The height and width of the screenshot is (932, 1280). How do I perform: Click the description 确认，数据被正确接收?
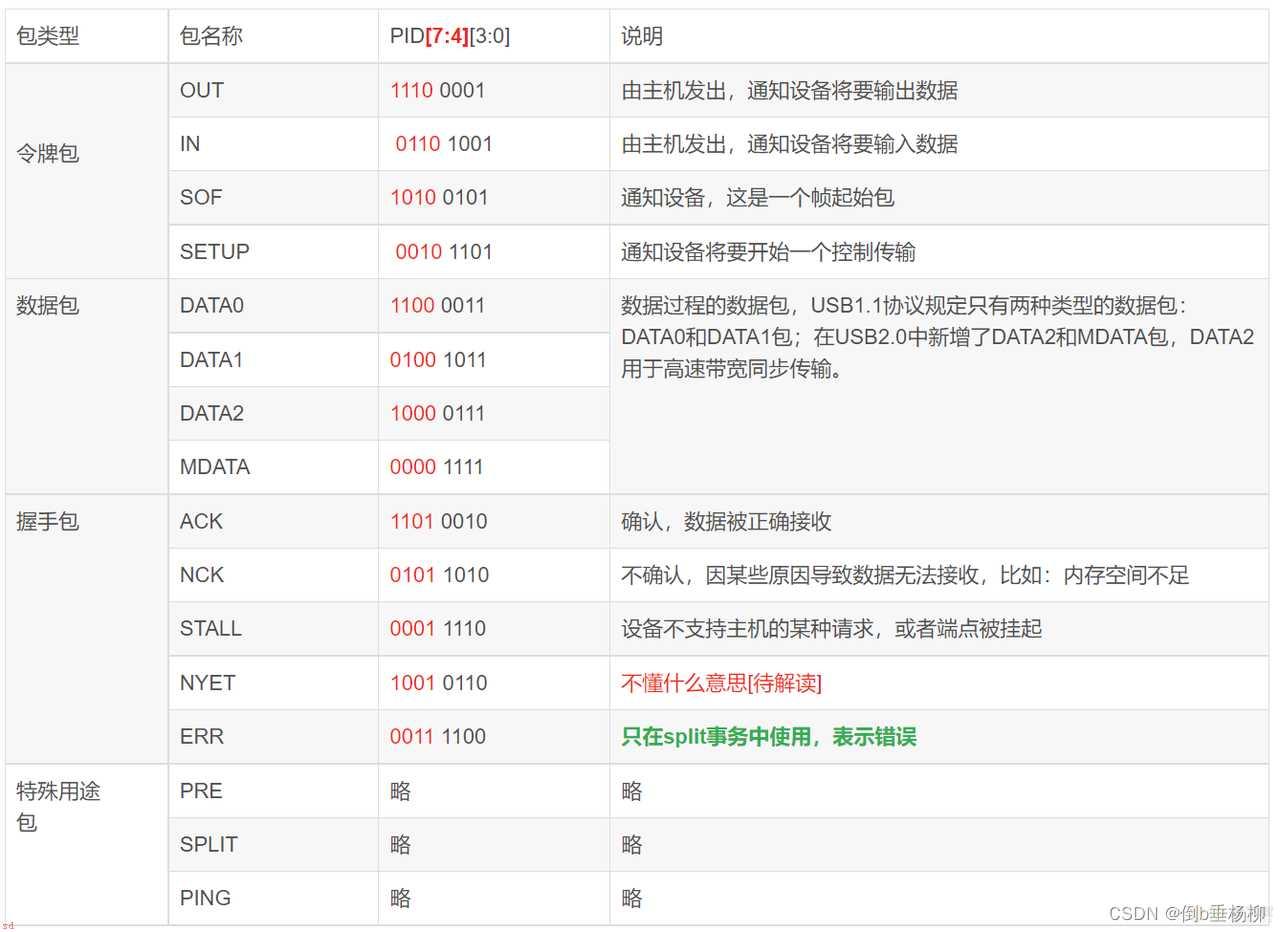pyautogui.click(x=726, y=521)
